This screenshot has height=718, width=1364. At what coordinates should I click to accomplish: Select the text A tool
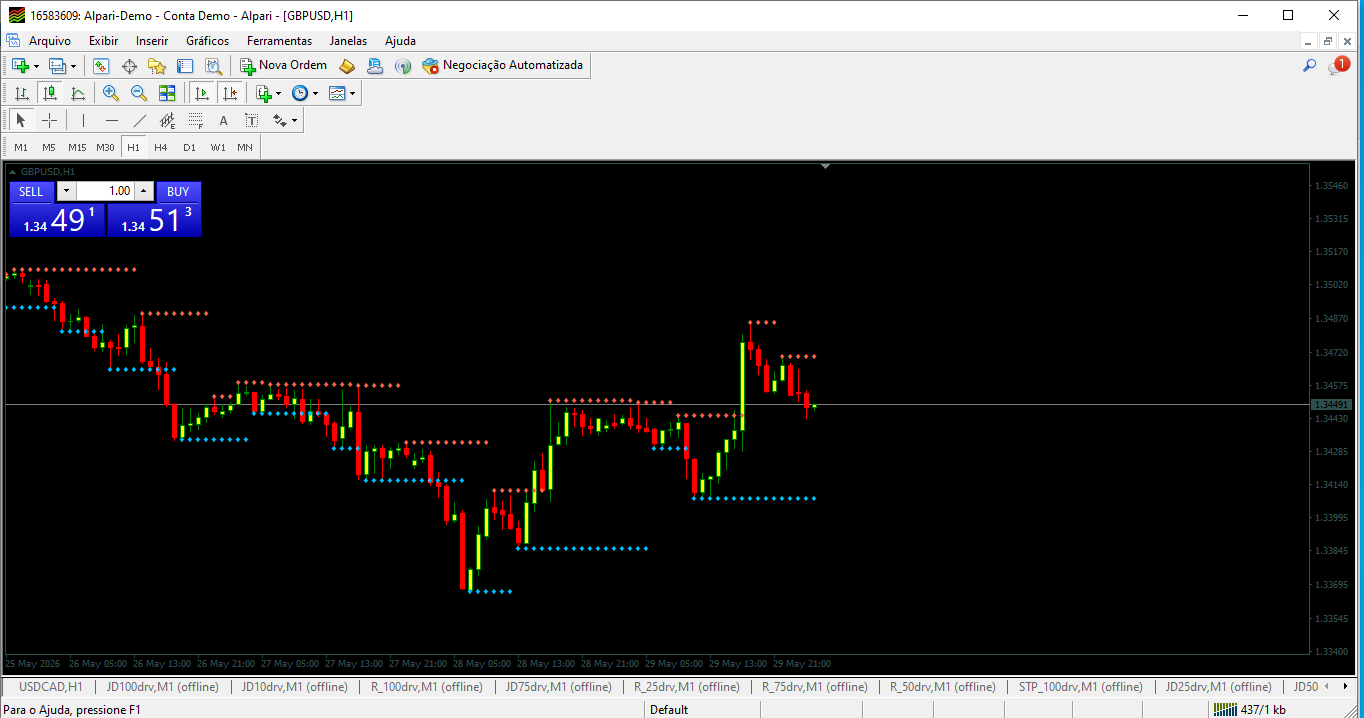pyautogui.click(x=223, y=121)
